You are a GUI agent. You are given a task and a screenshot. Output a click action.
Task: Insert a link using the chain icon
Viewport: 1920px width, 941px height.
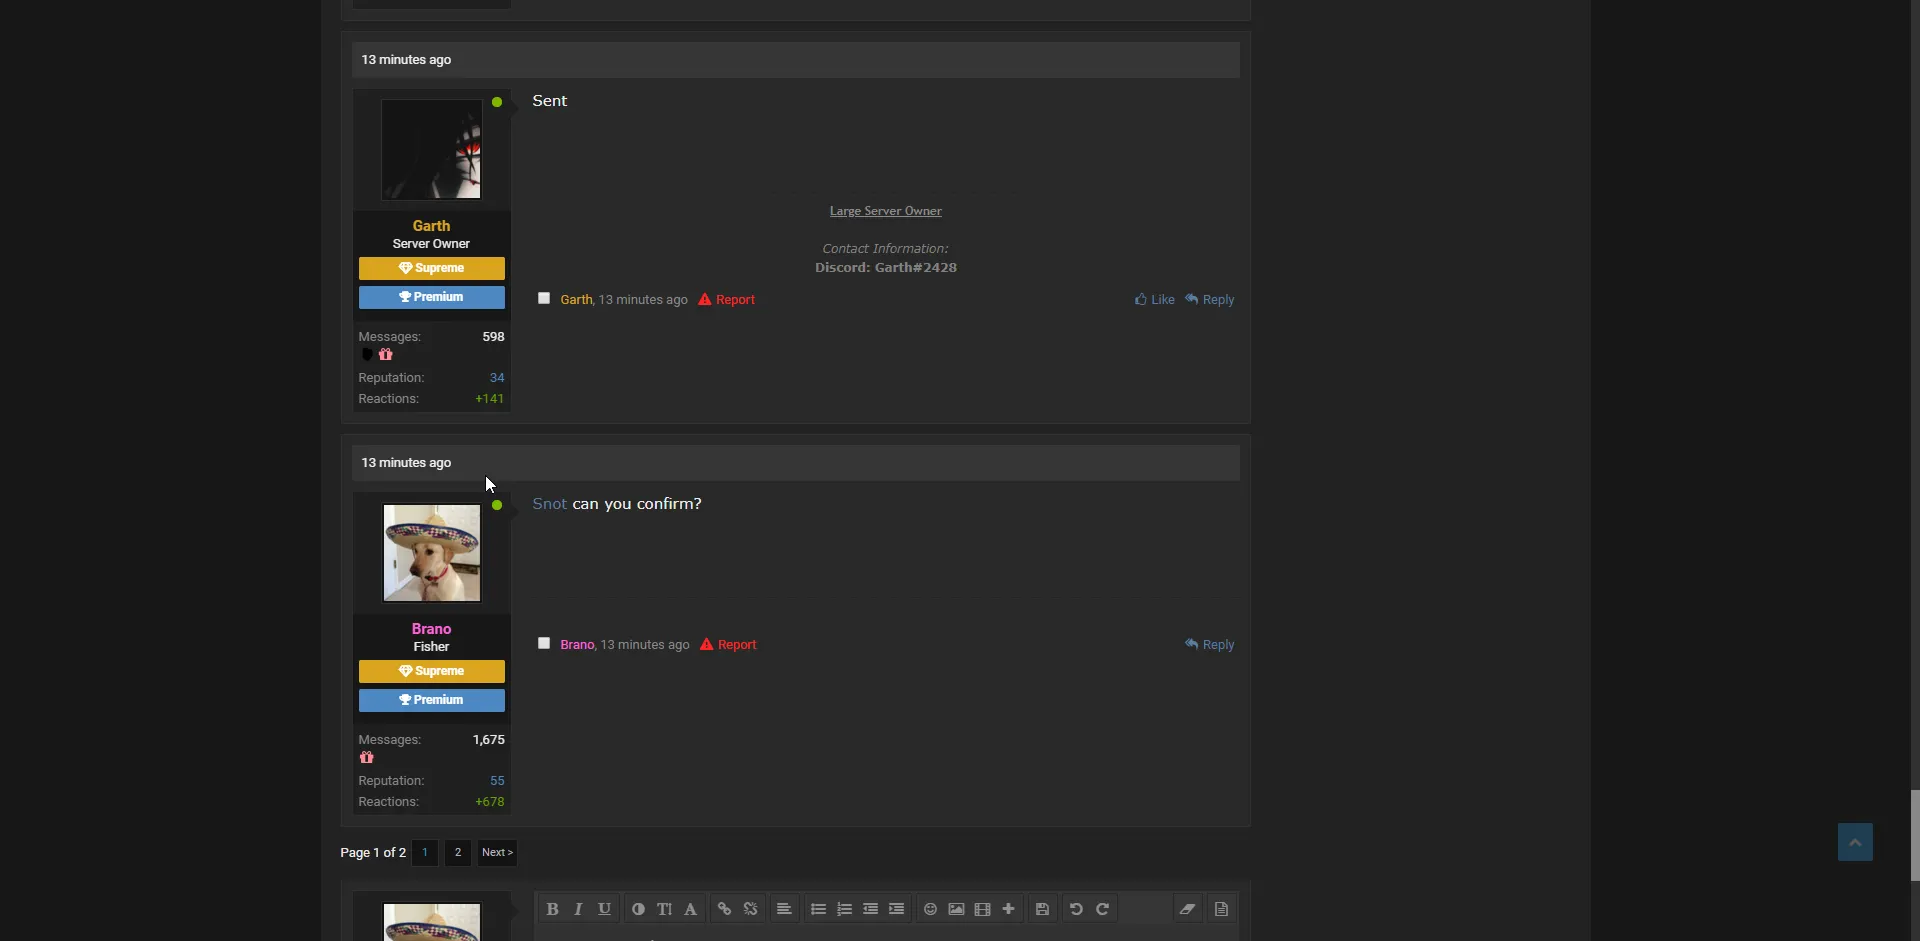click(724, 909)
